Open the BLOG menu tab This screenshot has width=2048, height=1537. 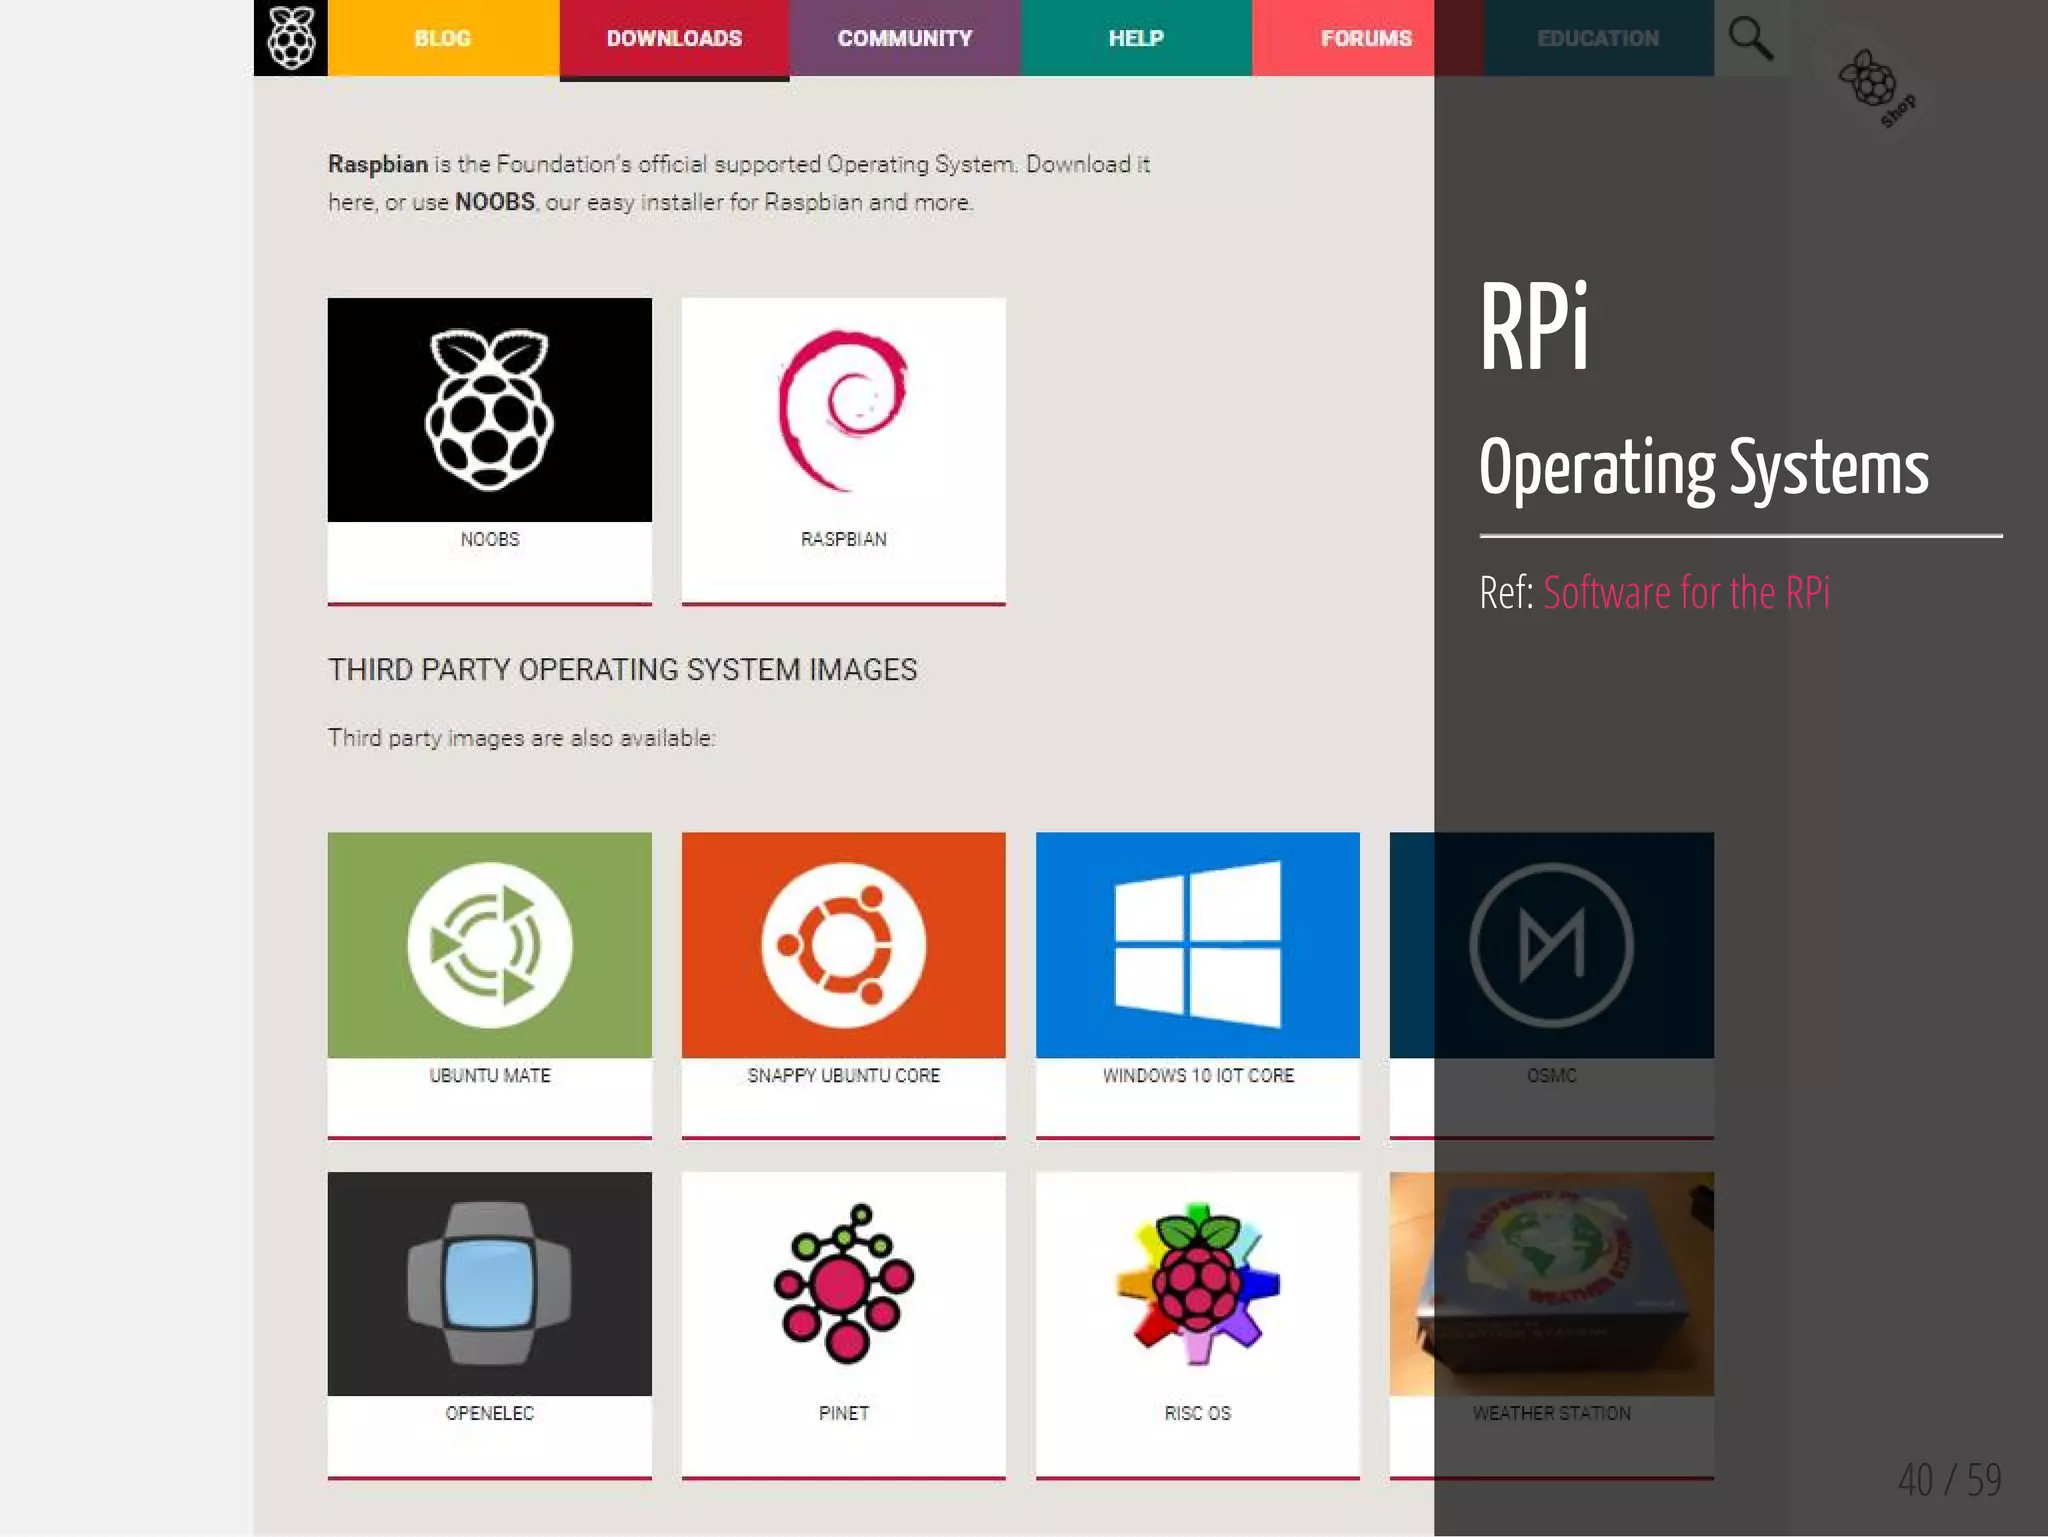click(x=443, y=38)
